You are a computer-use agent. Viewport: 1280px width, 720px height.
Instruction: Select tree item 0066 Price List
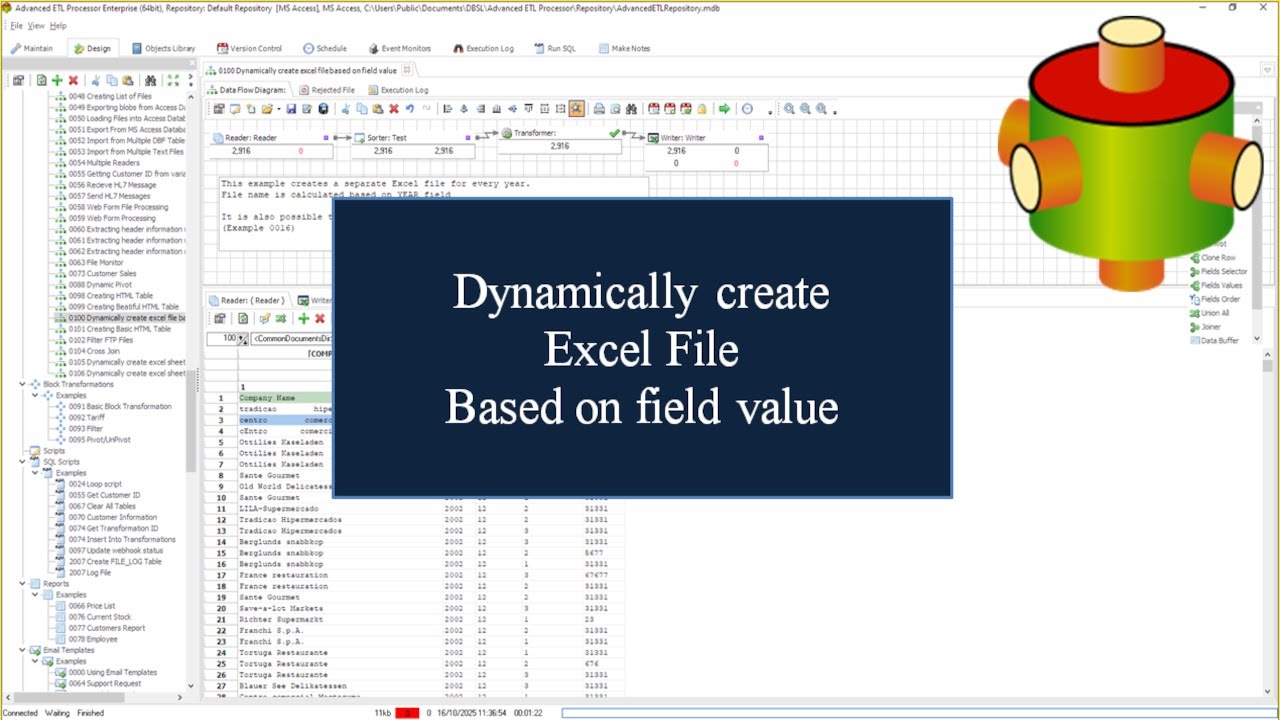pos(92,606)
